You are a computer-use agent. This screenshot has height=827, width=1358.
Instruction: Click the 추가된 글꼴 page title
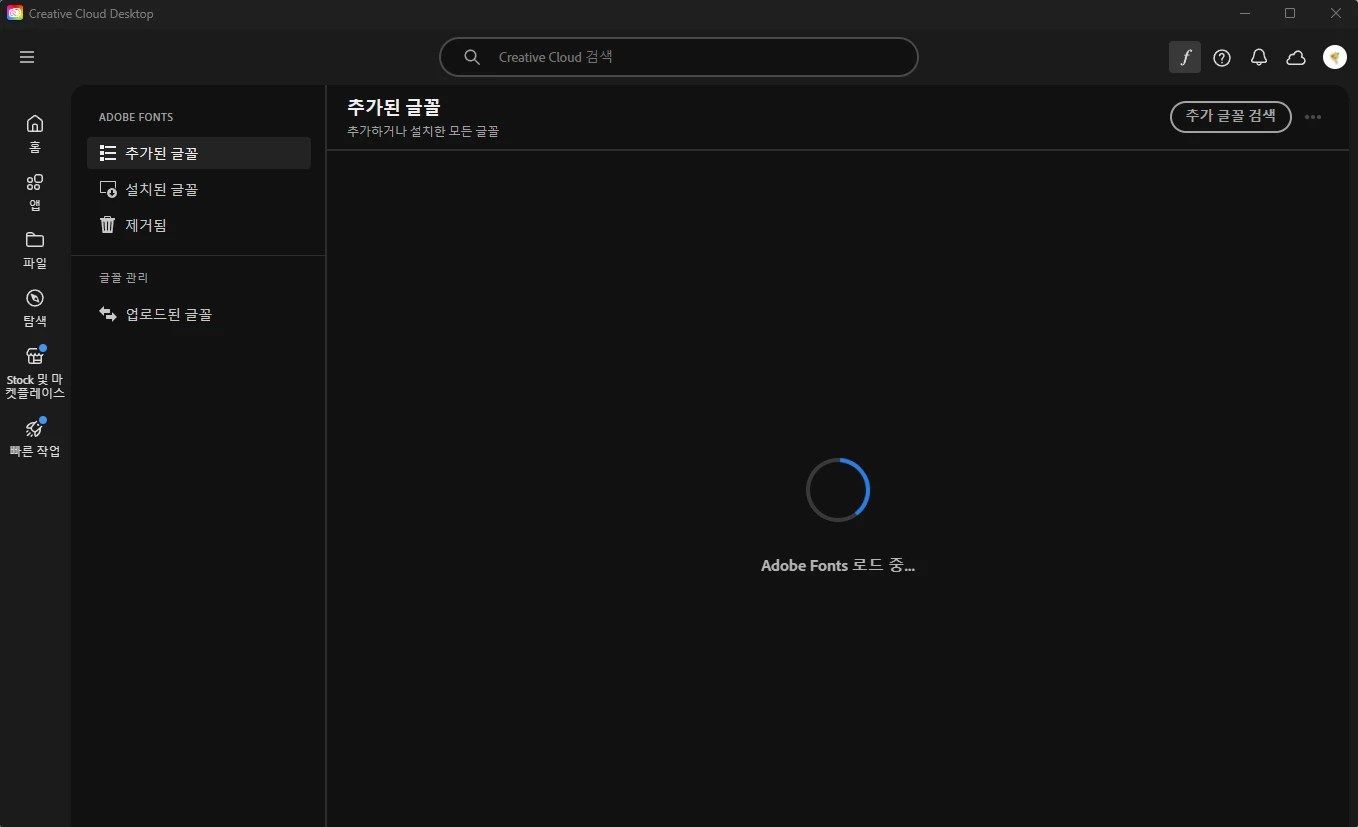394,107
